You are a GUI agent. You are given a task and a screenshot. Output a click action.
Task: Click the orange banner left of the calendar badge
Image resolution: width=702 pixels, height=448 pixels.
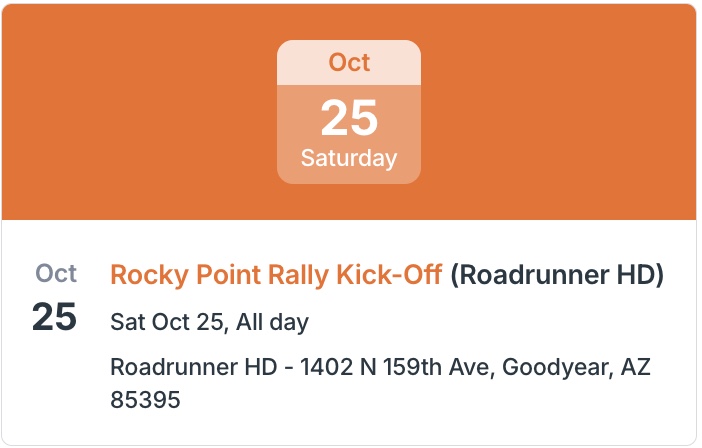[140, 112]
